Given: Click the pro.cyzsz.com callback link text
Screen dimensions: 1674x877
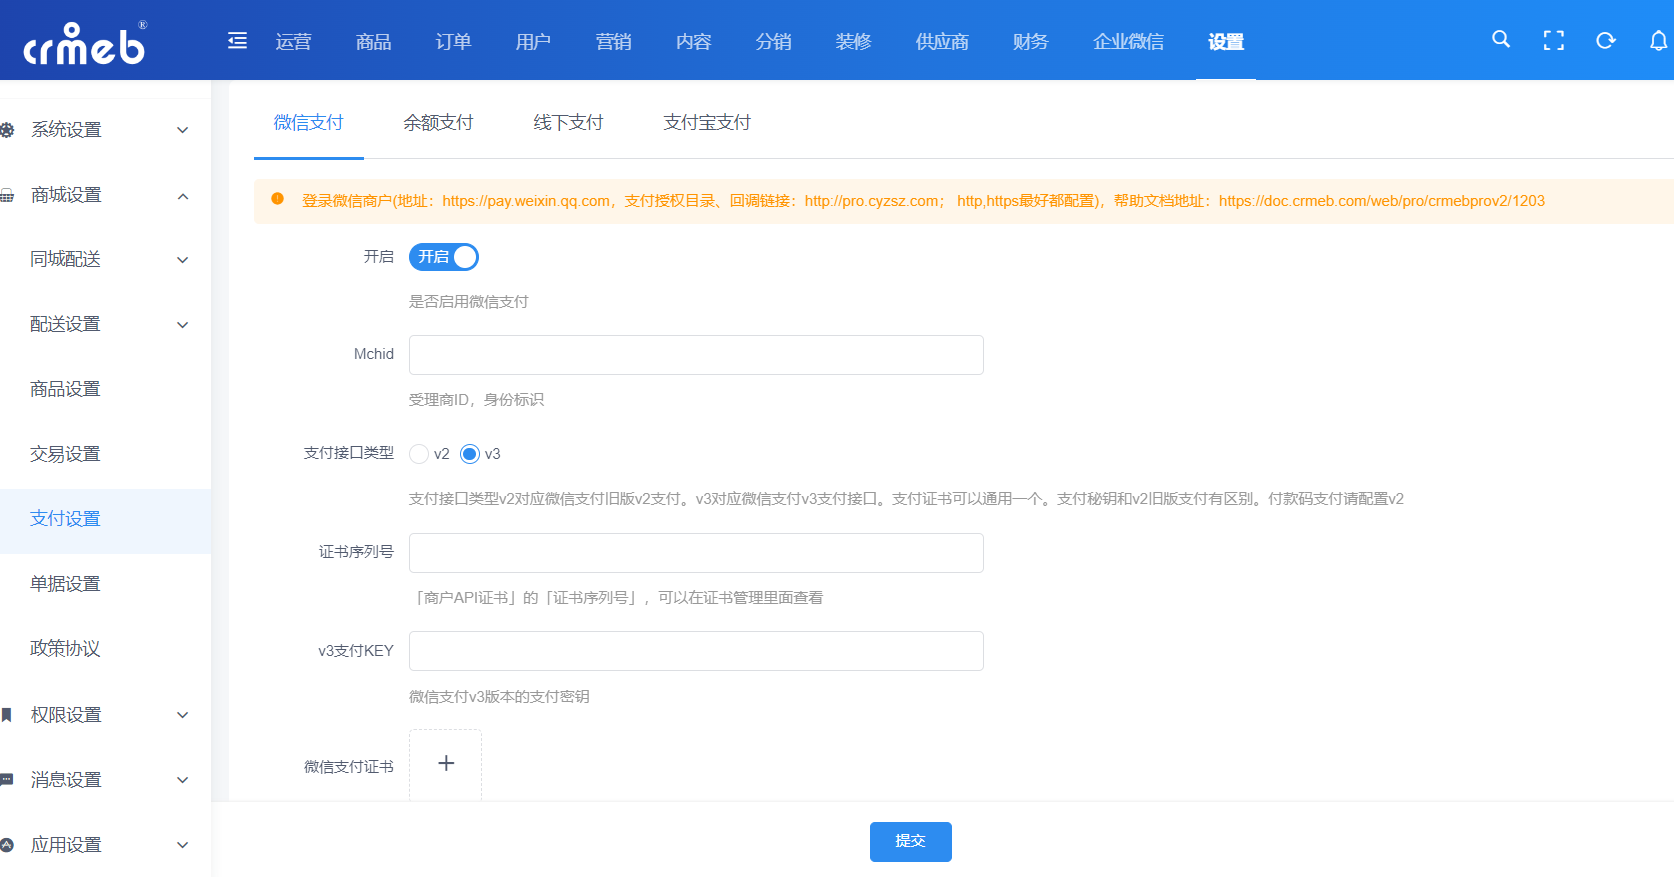Looking at the screenshot, I should pos(871,201).
